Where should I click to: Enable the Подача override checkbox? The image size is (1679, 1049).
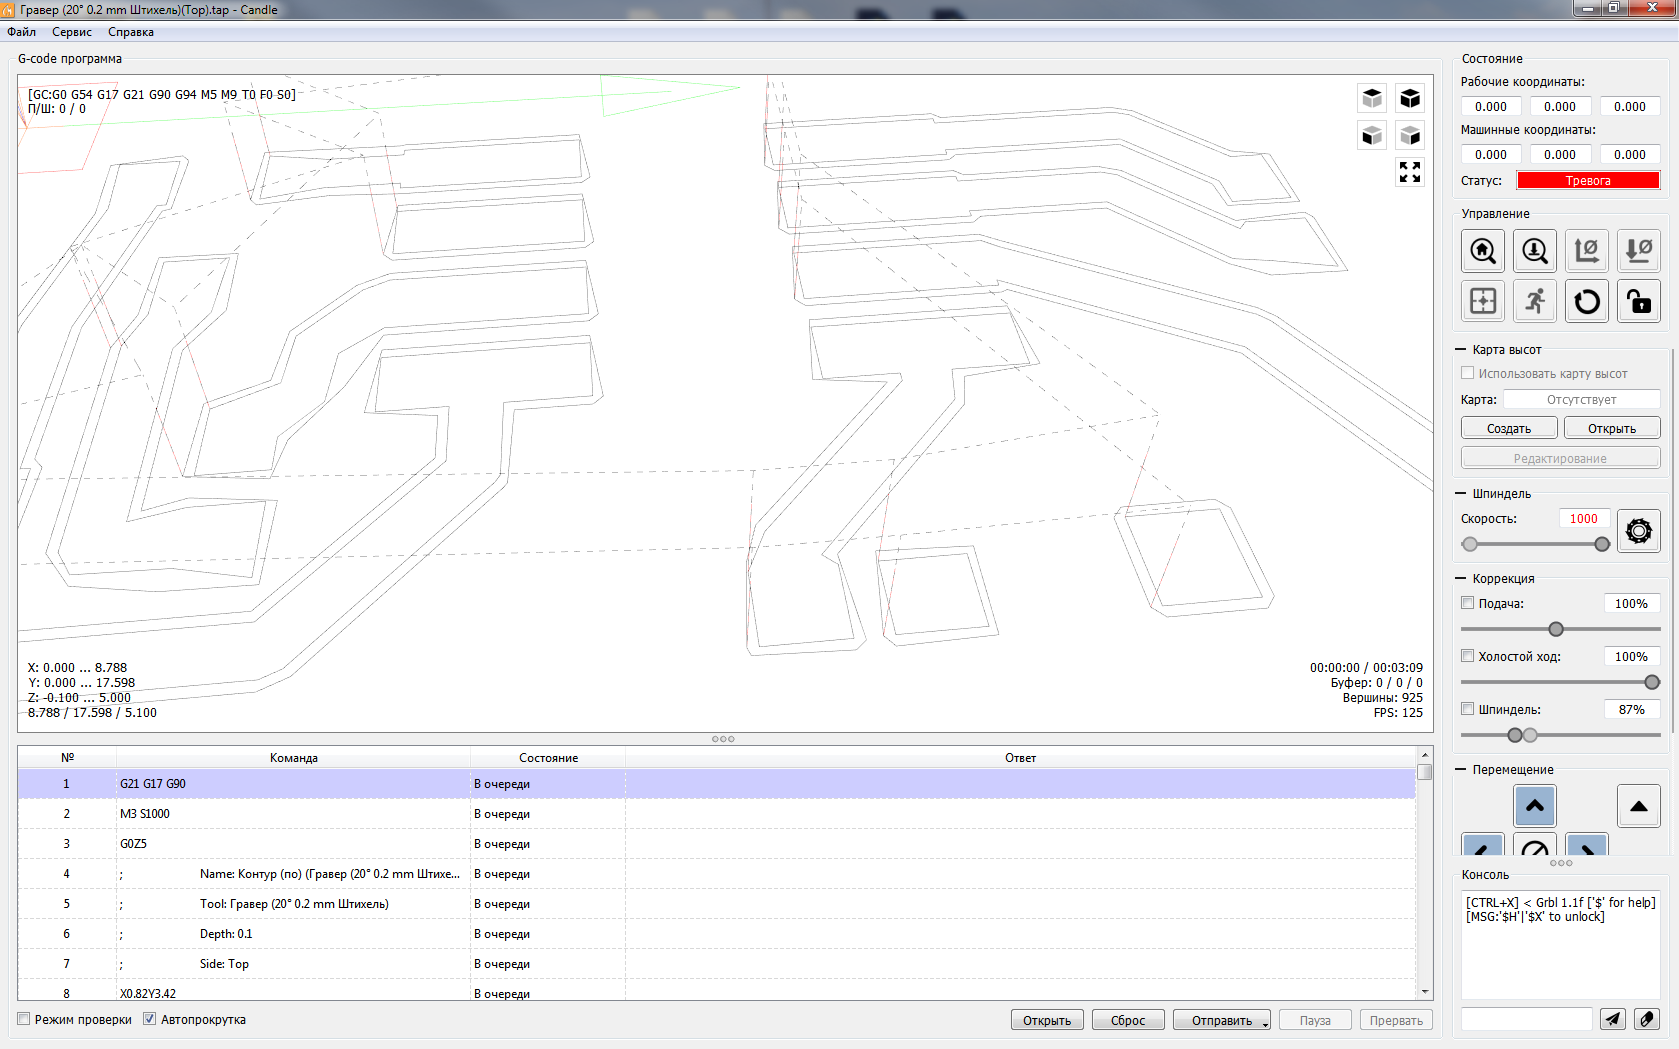click(1468, 603)
